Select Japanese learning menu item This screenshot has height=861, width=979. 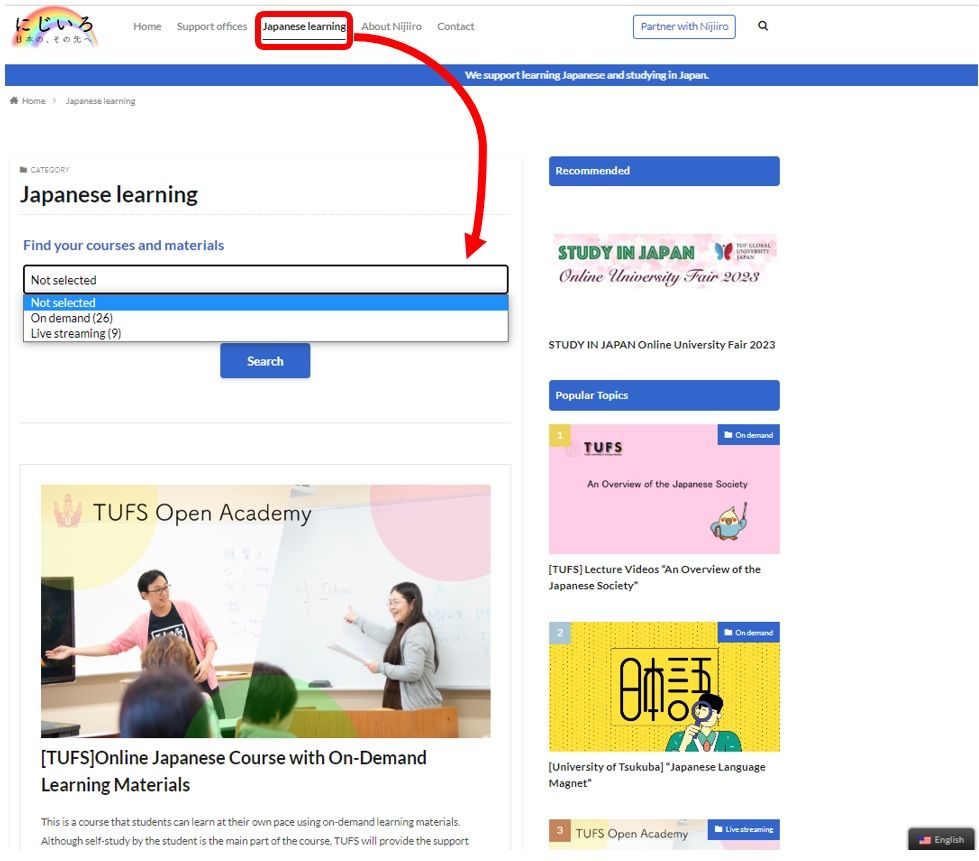(304, 26)
